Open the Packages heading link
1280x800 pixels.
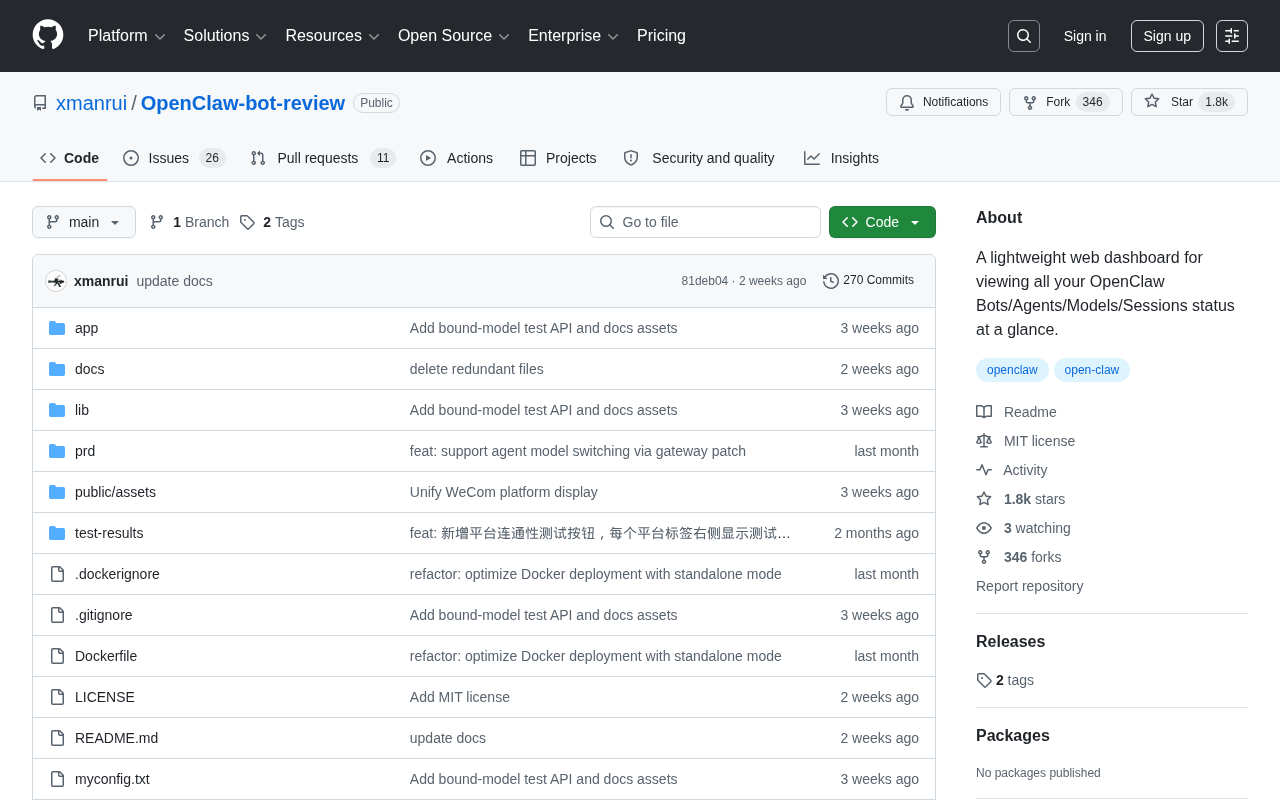(1013, 736)
